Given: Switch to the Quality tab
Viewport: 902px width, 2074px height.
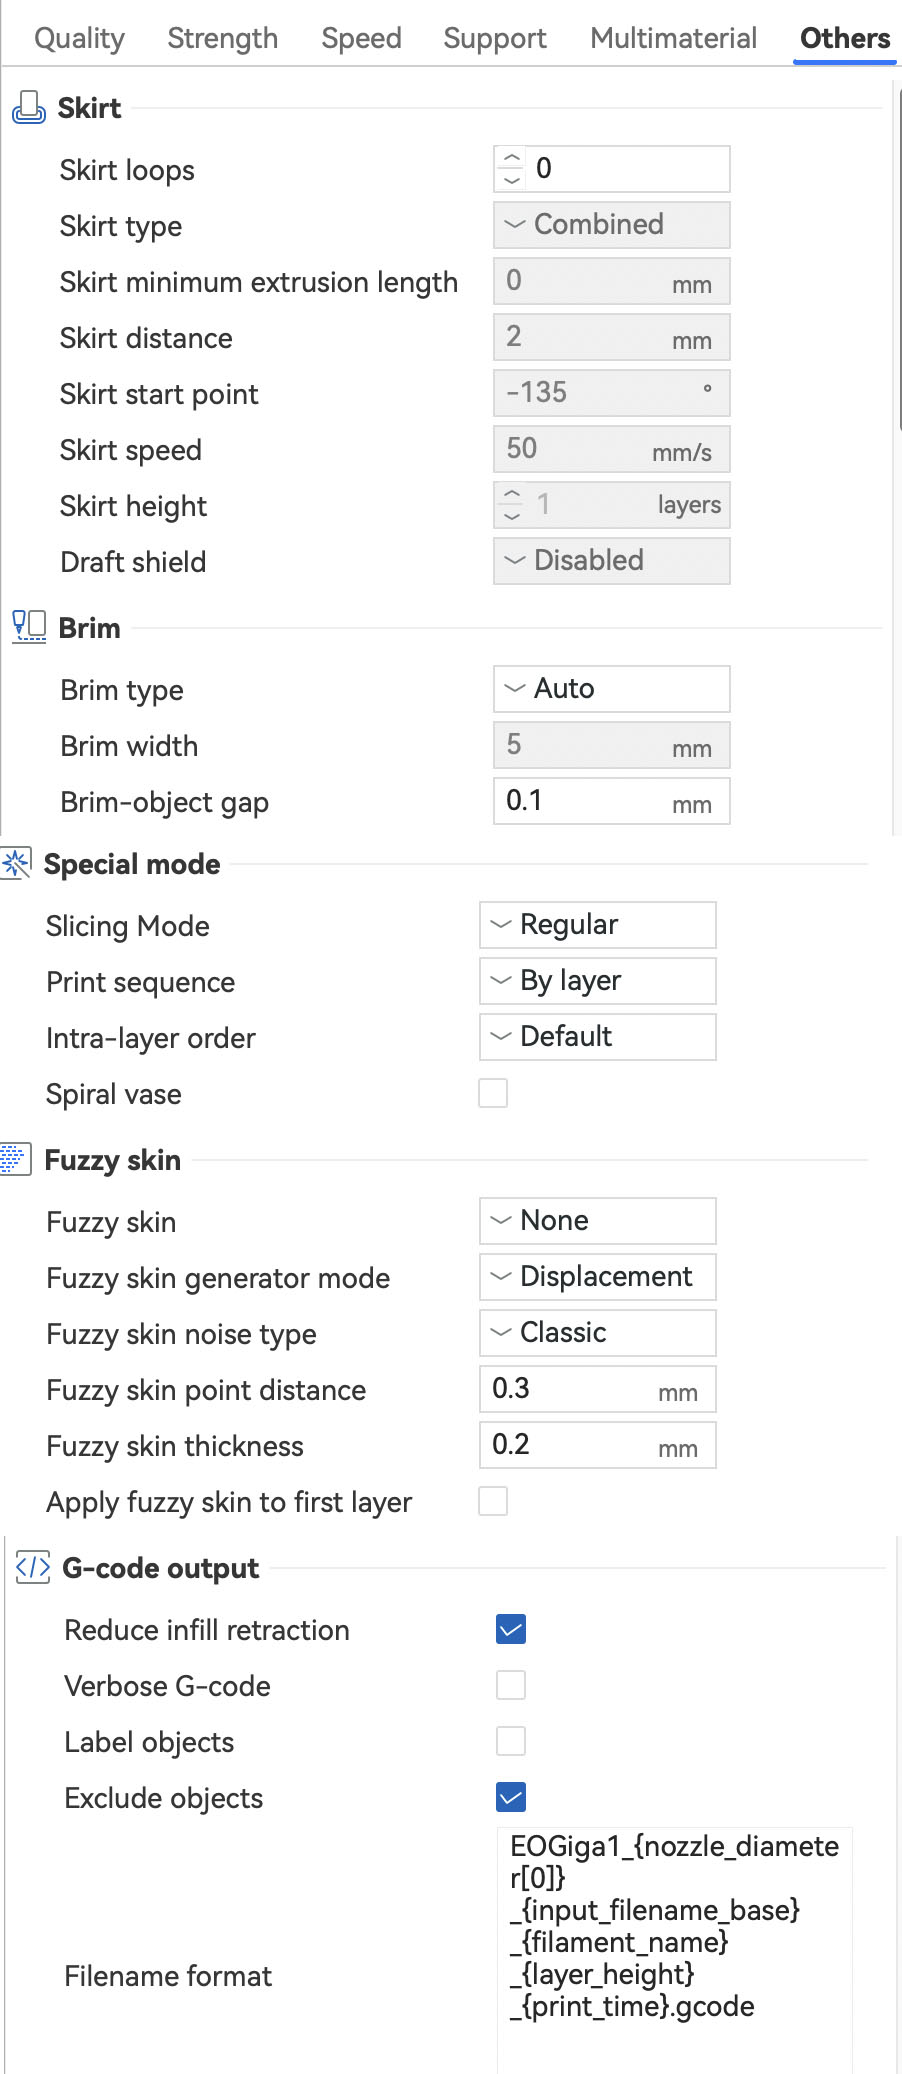Looking at the screenshot, I should [x=79, y=38].
